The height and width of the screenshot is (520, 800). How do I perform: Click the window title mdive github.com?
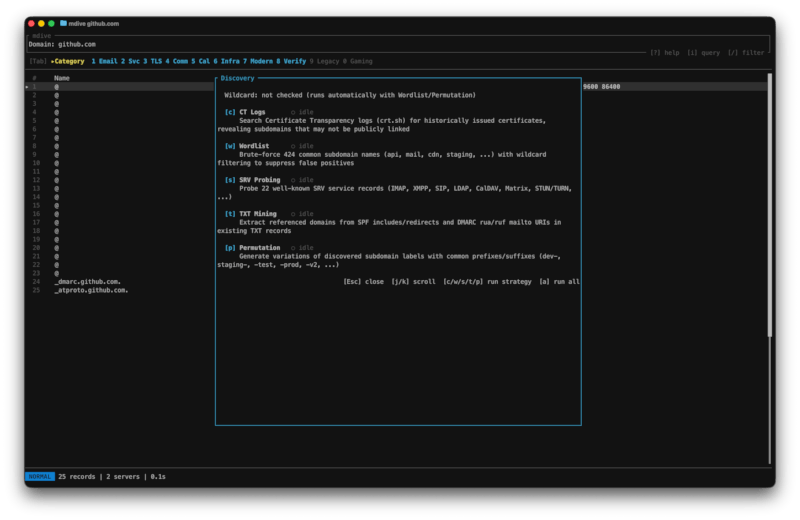93,23
